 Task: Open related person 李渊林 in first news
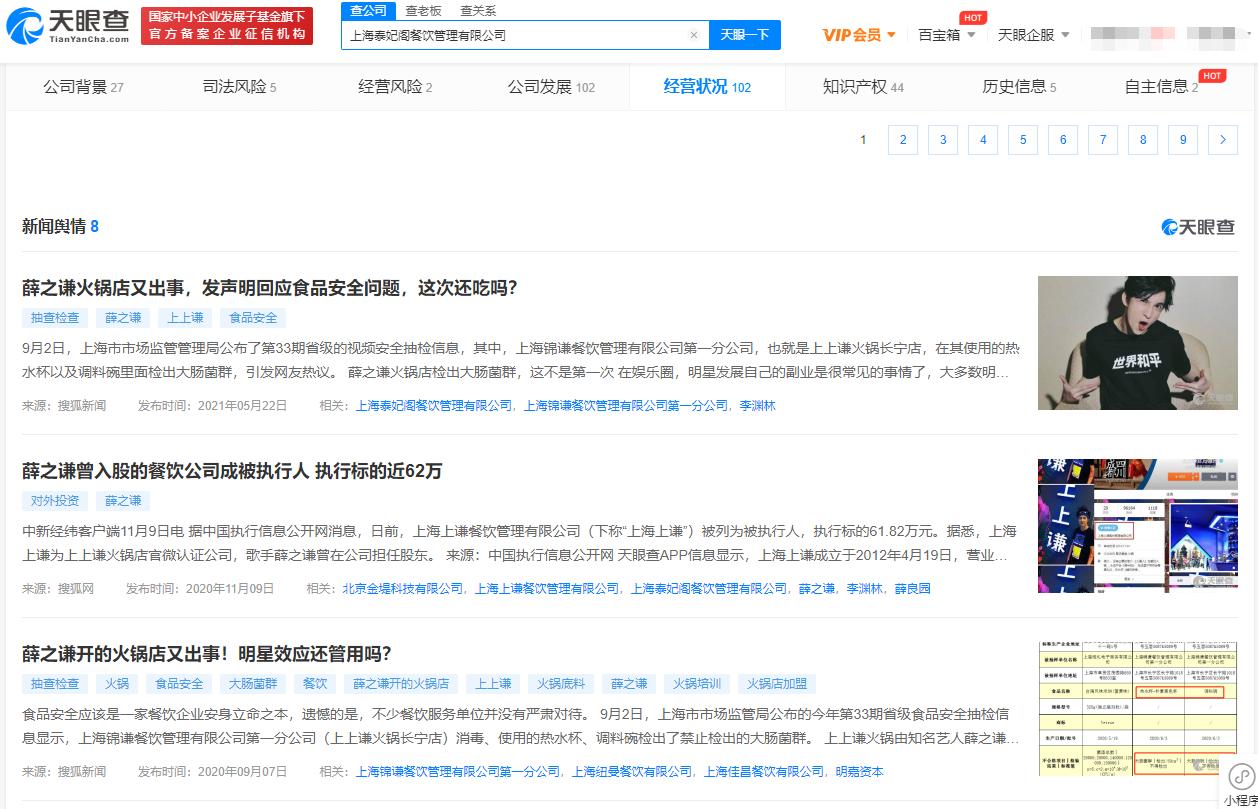(x=757, y=406)
